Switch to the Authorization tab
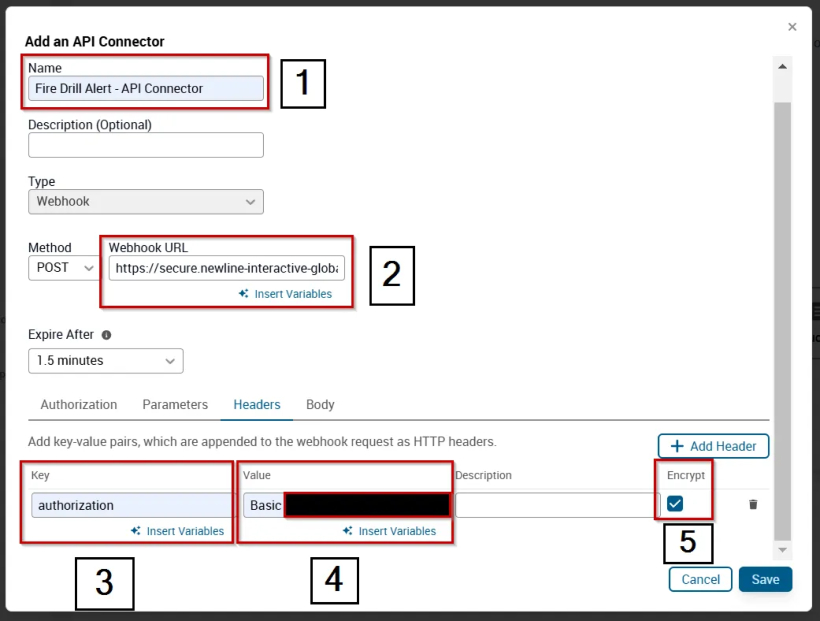Image resolution: width=820 pixels, height=621 pixels. pos(77,404)
